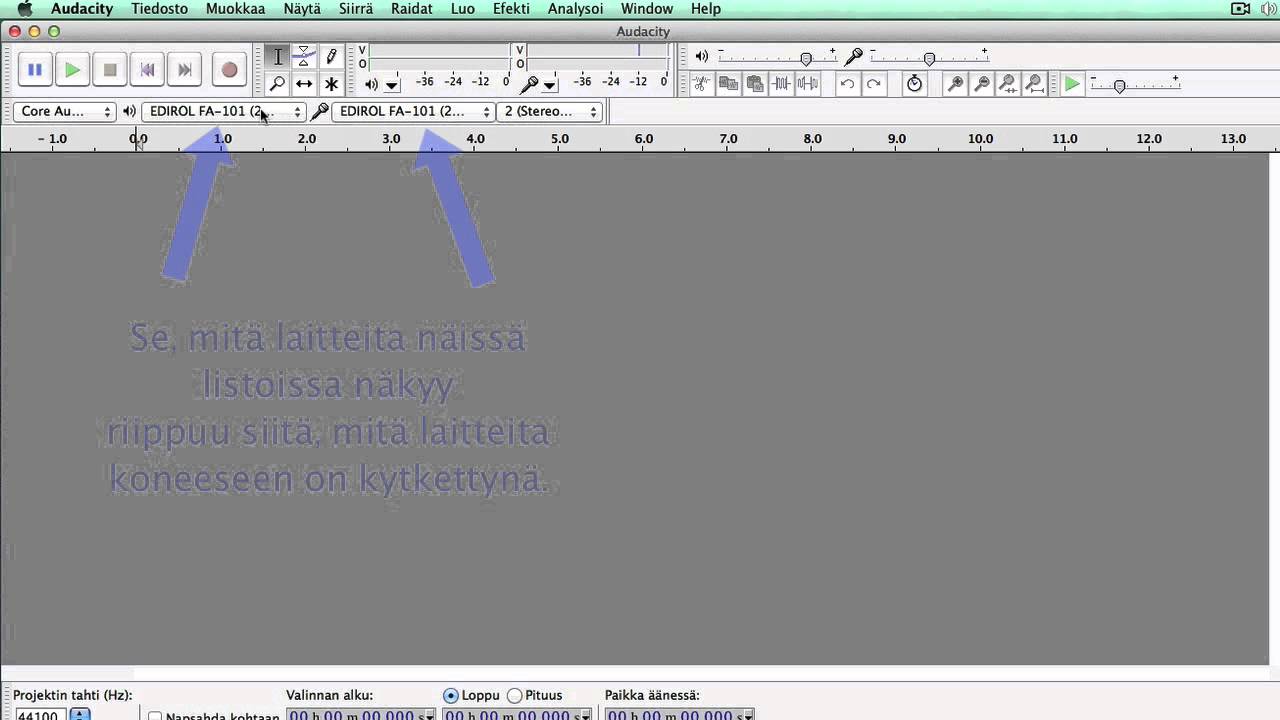Select the Envelope tool
This screenshot has height=720, width=1280.
pyautogui.click(x=304, y=57)
